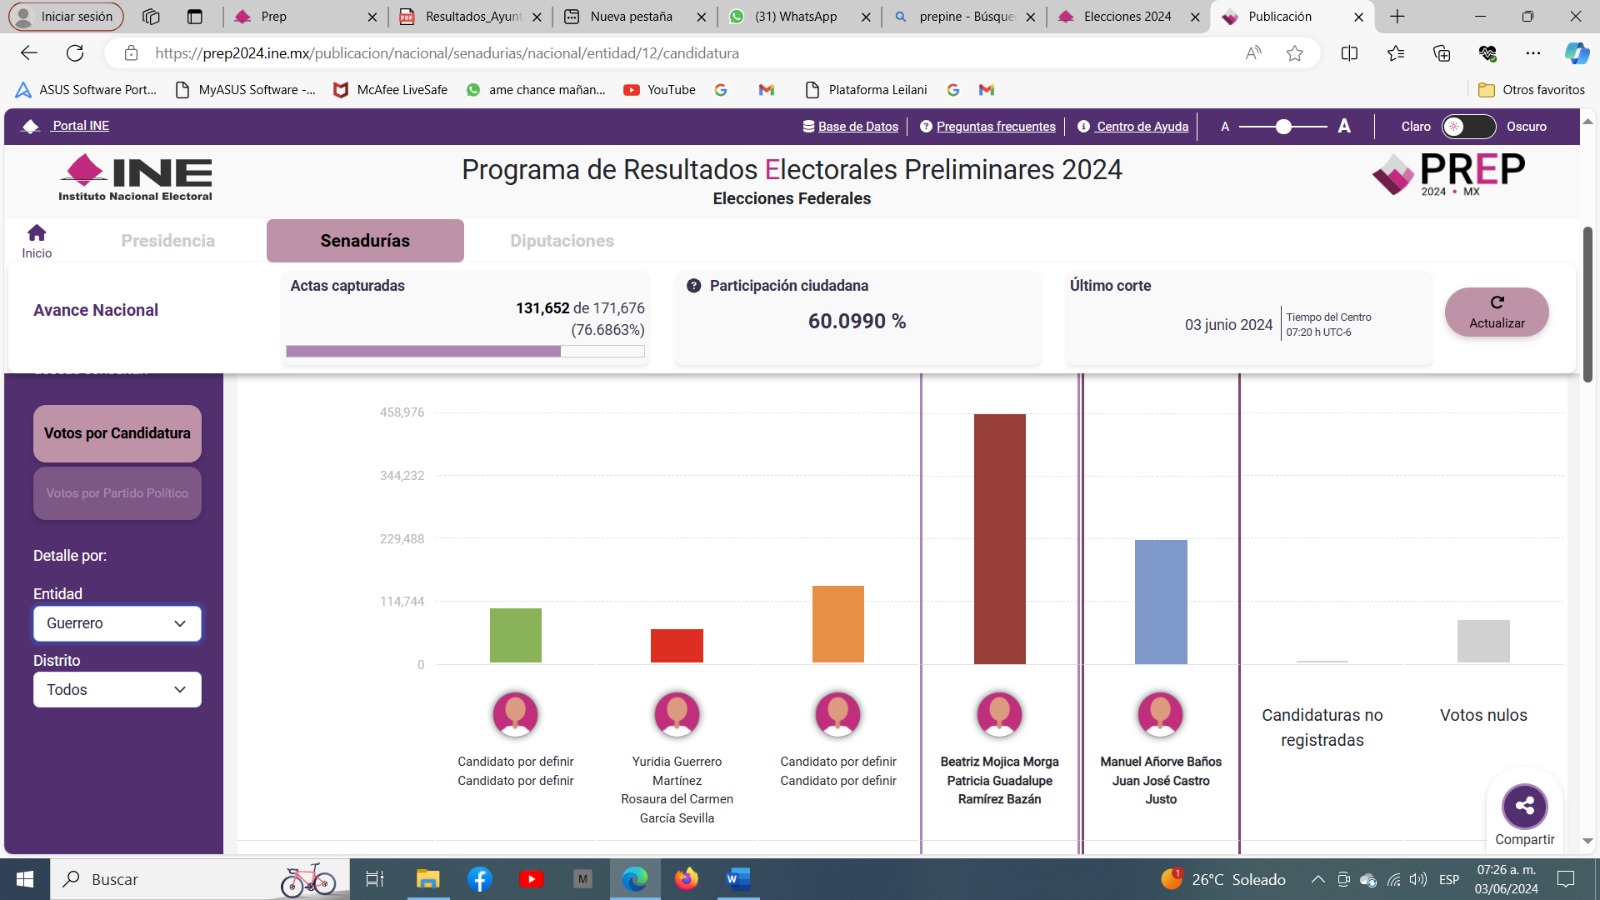Click Manuel Añorve Baños candidate avatar
Viewport: 1600px width, 900px height.
1160,715
